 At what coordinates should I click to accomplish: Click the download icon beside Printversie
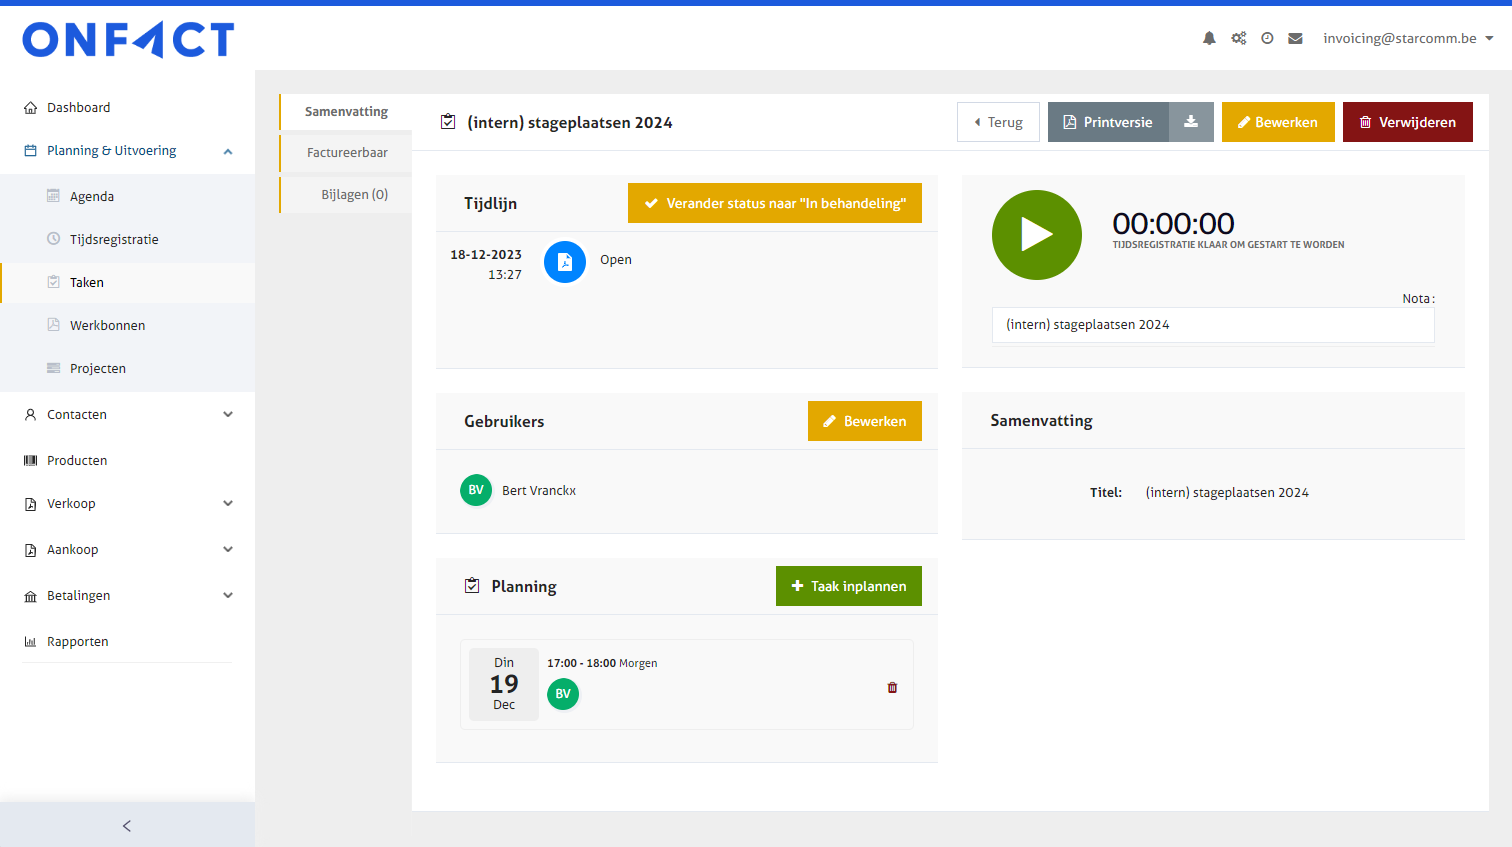[x=1191, y=122]
